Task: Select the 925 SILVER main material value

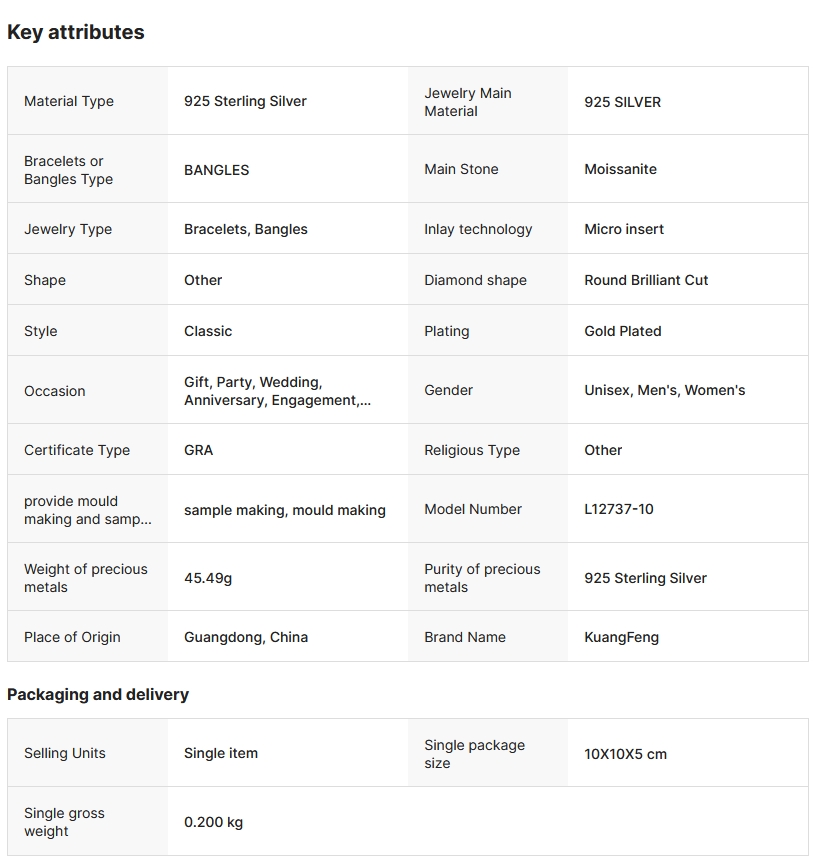Action: tap(622, 102)
